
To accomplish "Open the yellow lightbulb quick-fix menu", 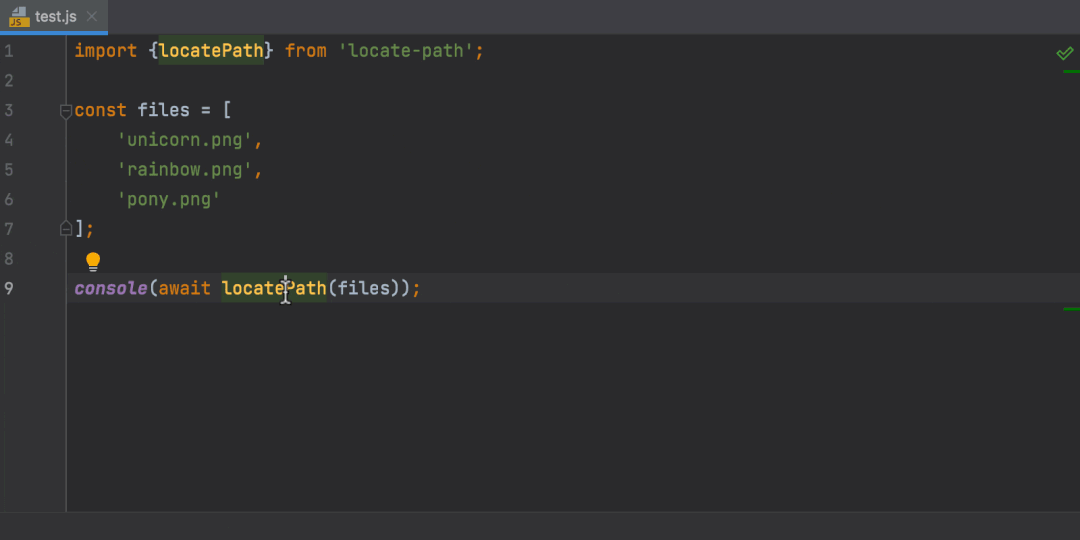I will pyautogui.click(x=93, y=262).
